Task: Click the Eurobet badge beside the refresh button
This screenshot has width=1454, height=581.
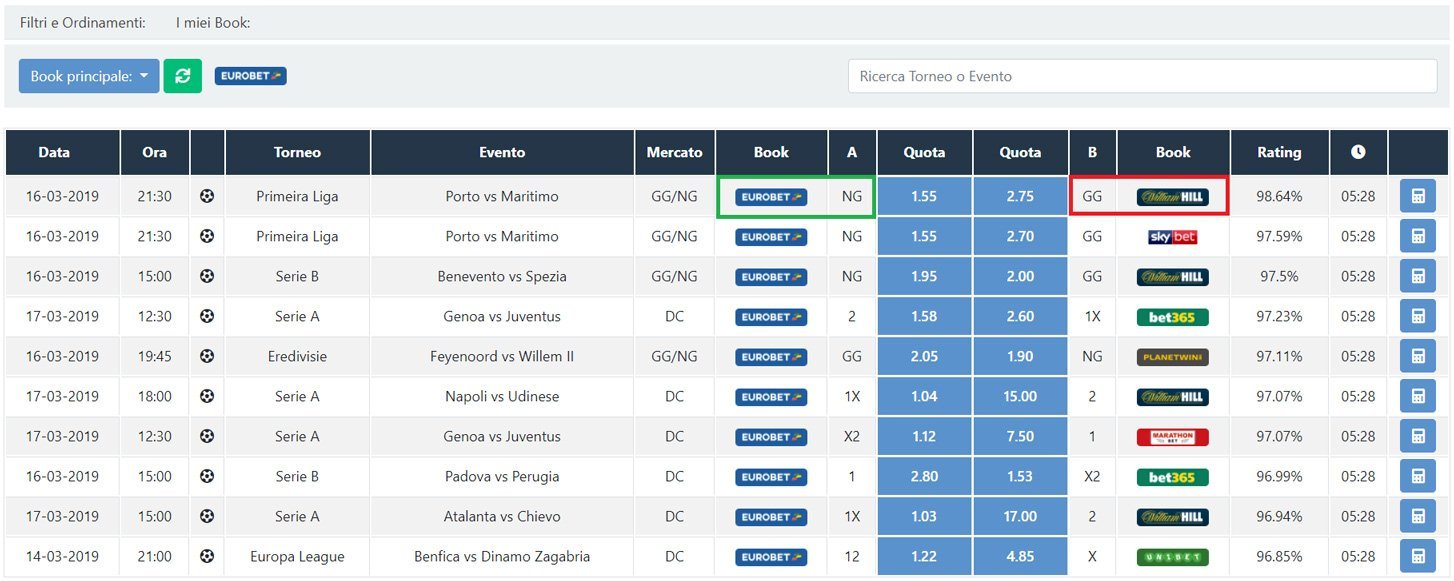Action: click(x=250, y=76)
